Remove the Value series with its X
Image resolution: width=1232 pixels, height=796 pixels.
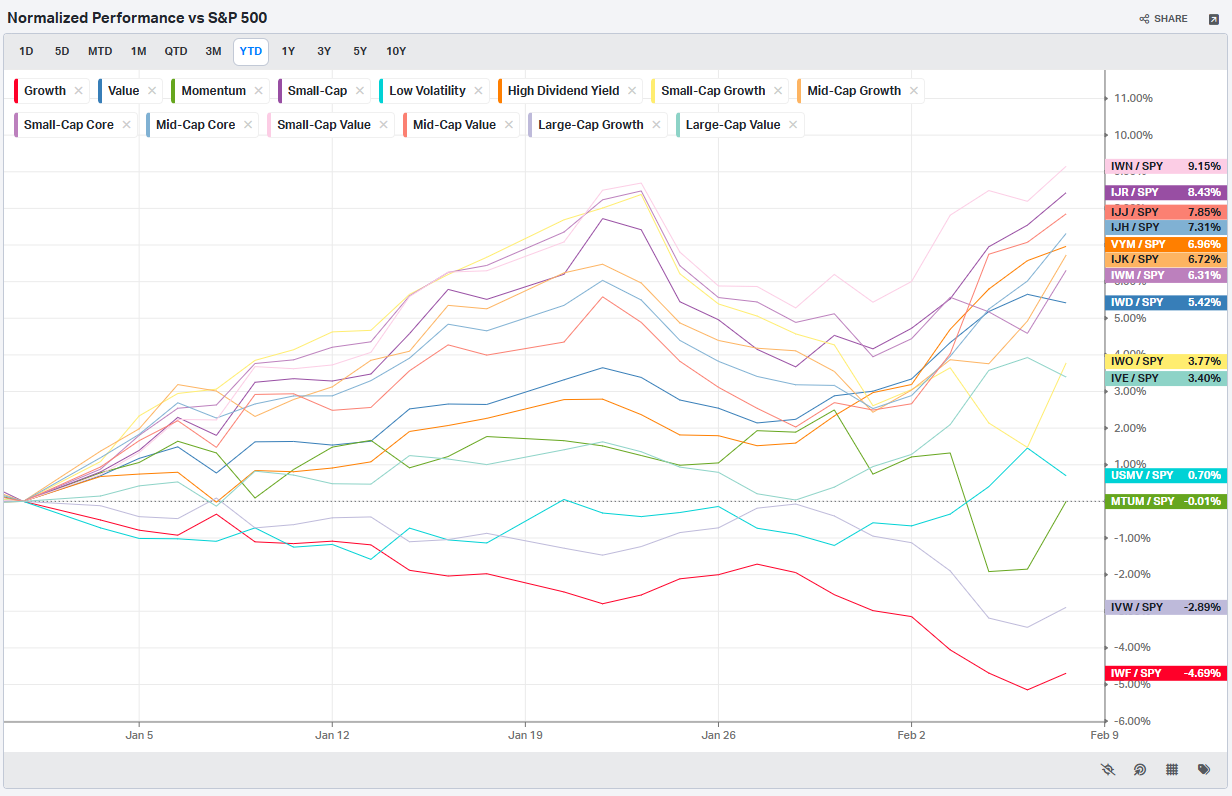point(152,91)
